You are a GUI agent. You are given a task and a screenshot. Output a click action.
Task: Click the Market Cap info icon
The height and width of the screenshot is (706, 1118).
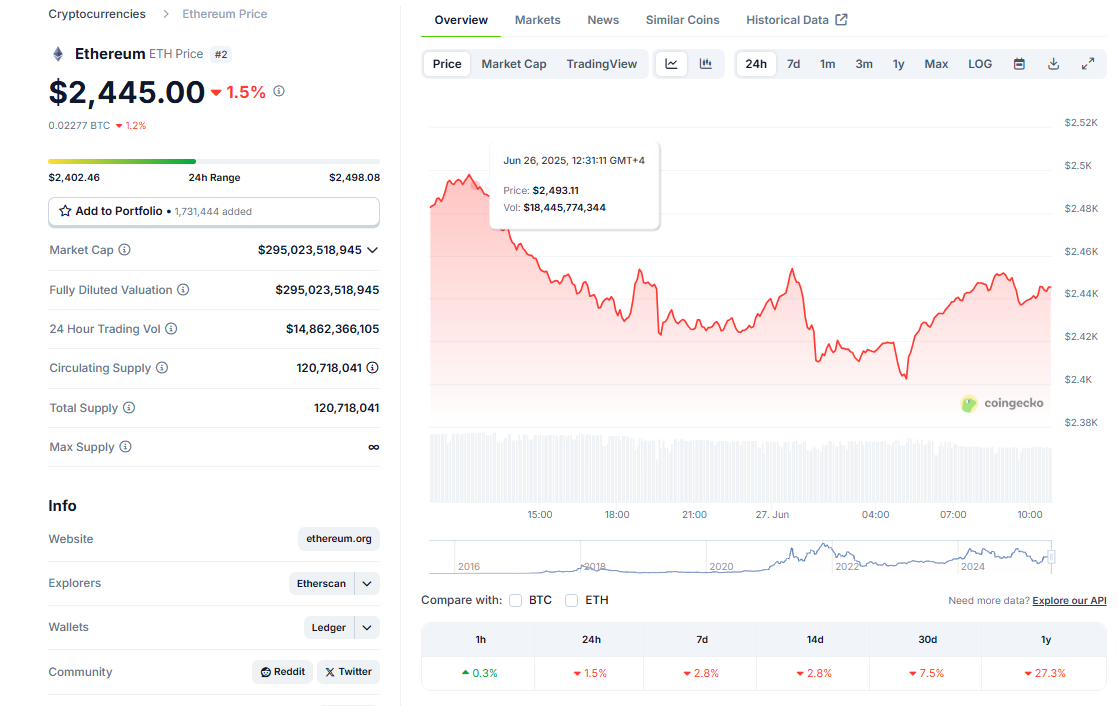(124, 250)
